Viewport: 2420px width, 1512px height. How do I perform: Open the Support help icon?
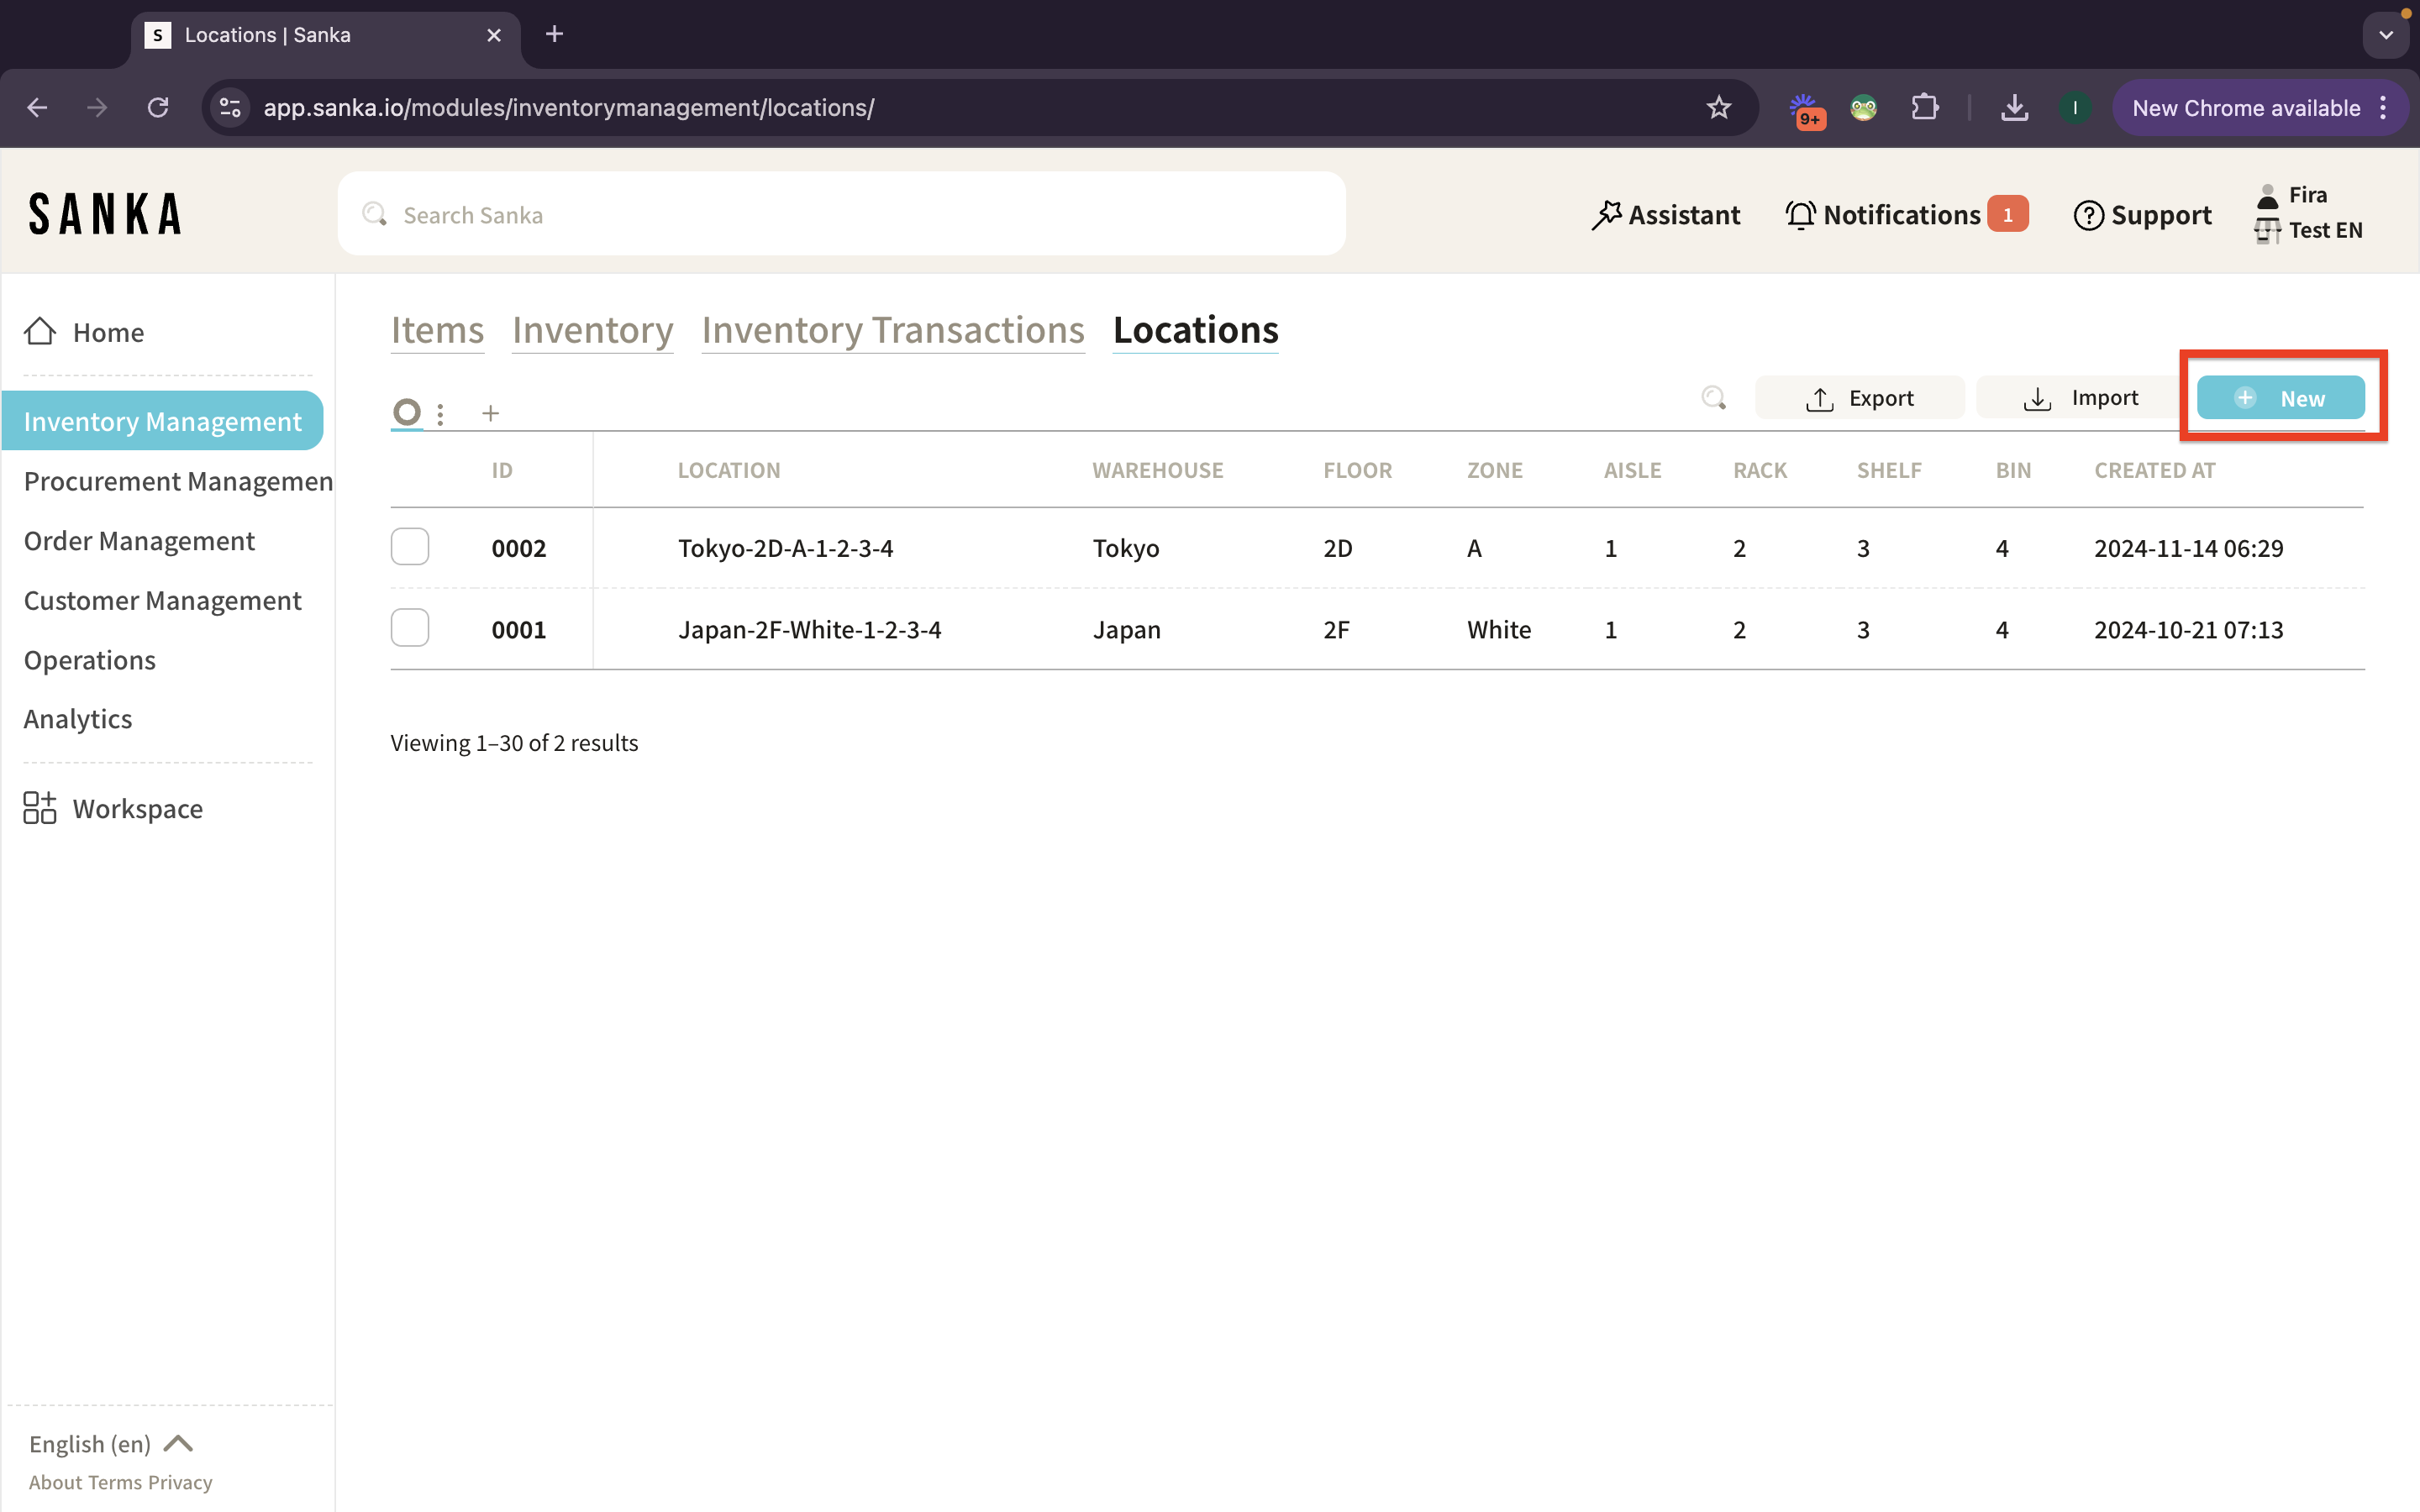point(2088,215)
